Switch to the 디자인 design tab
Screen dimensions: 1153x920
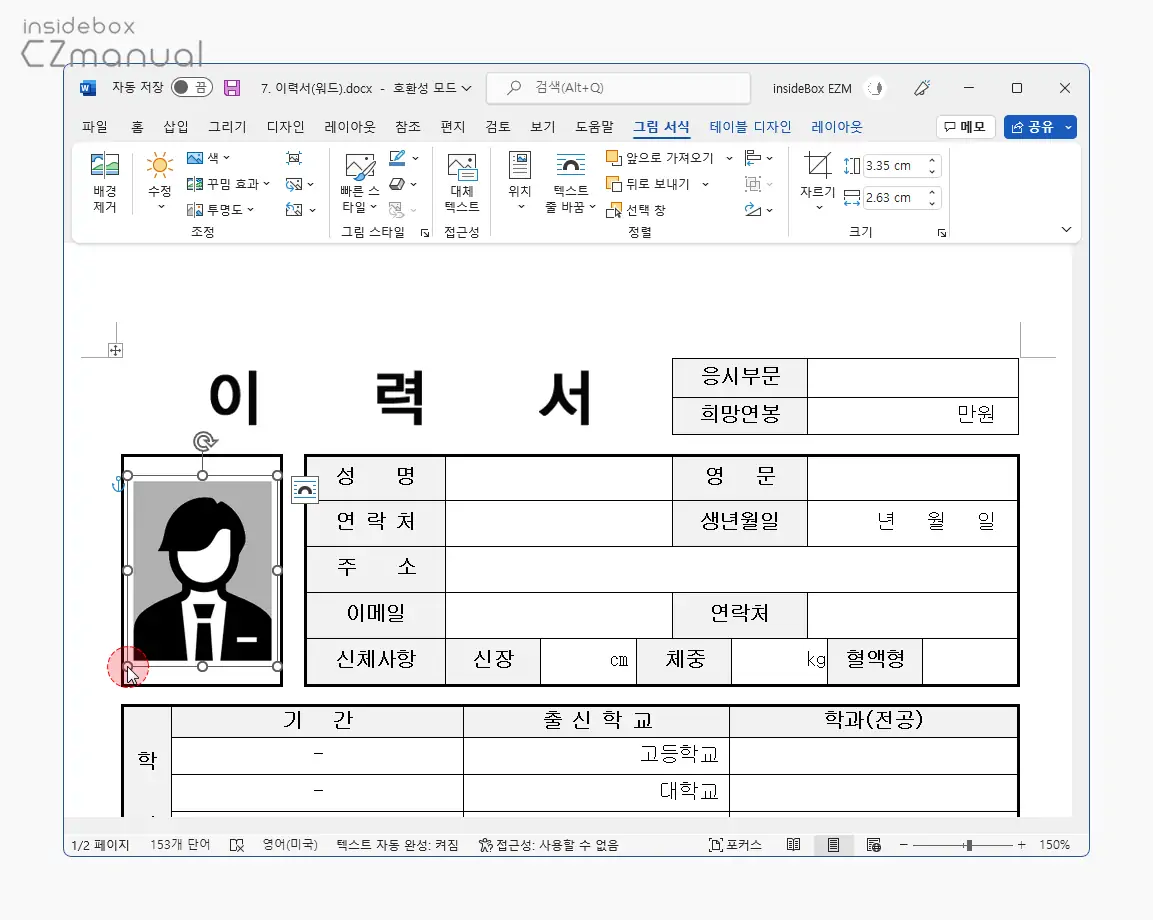[285, 126]
